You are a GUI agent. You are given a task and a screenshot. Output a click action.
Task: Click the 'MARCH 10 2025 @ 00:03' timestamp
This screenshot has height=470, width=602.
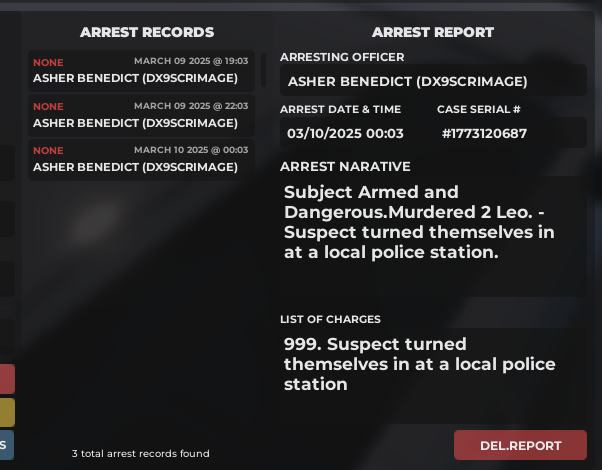(x=191, y=151)
